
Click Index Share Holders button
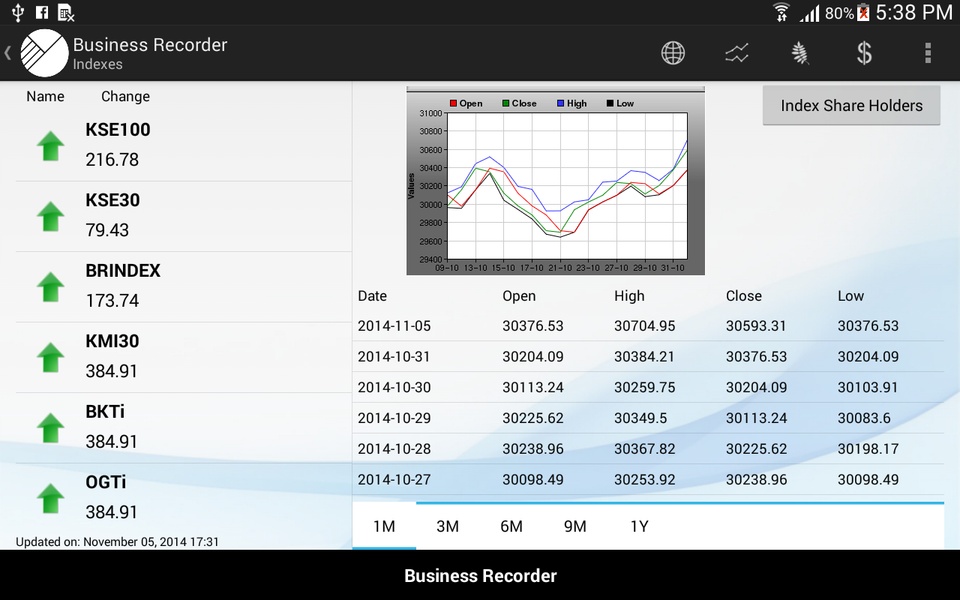851,105
